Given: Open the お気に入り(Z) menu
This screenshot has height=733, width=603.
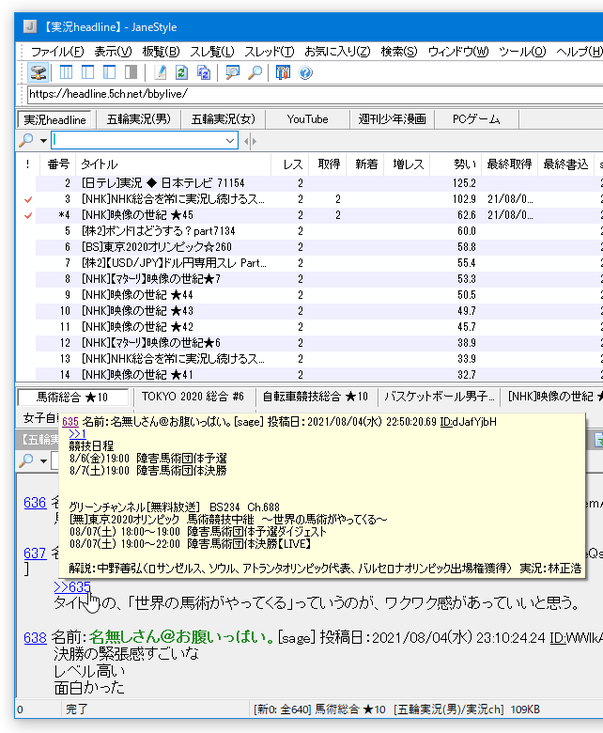Looking at the screenshot, I should [x=337, y=51].
